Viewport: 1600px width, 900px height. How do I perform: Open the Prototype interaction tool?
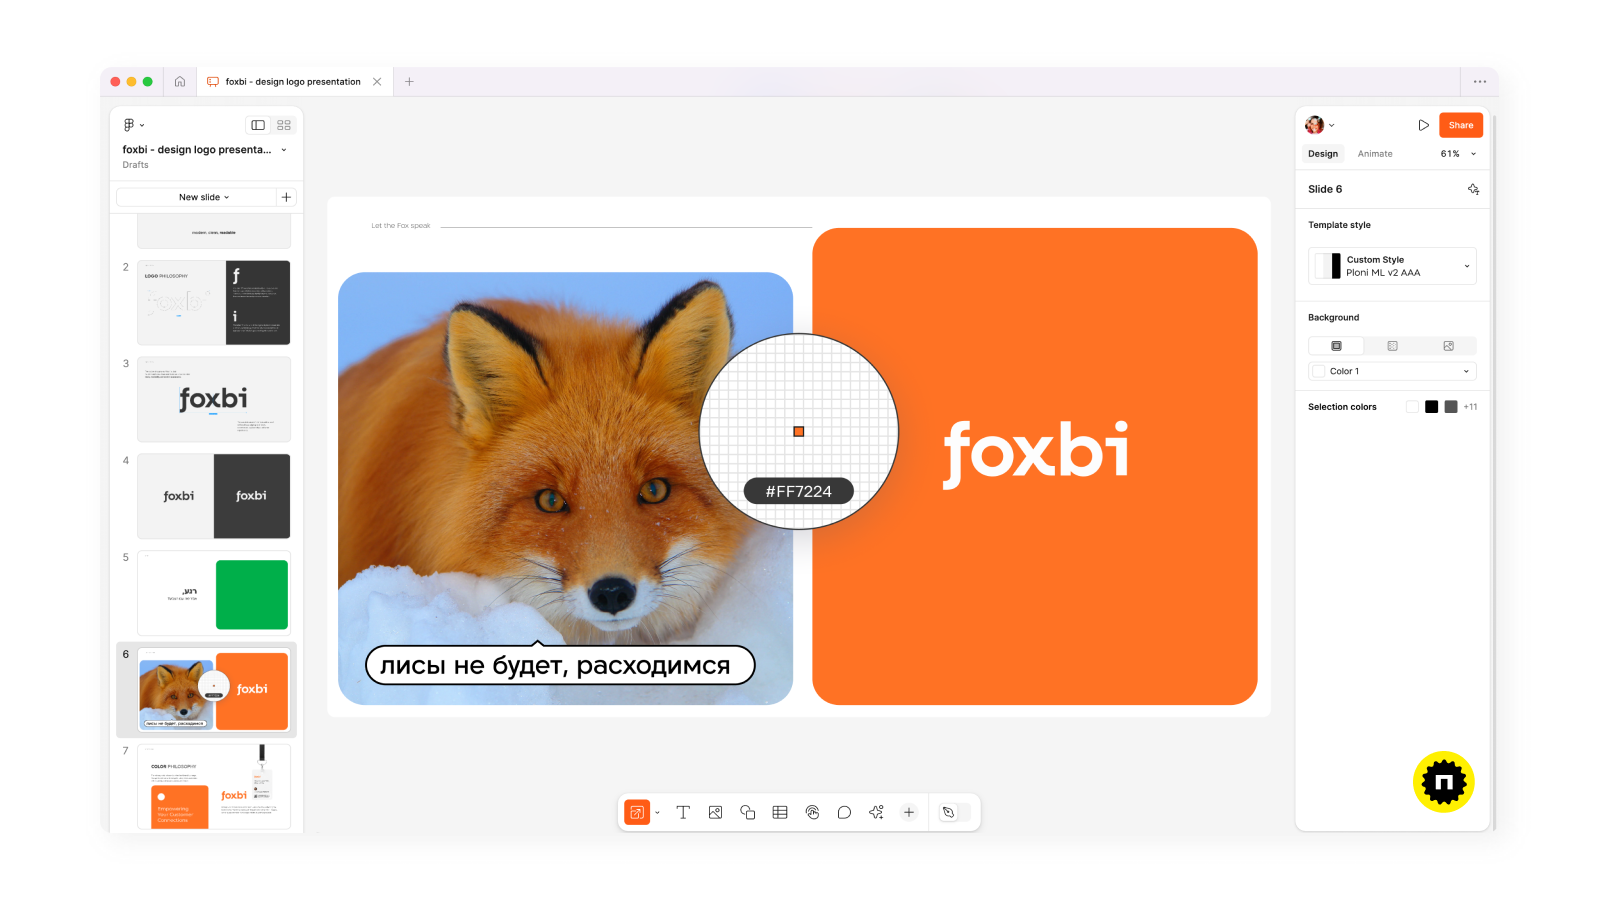(x=813, y=812)
